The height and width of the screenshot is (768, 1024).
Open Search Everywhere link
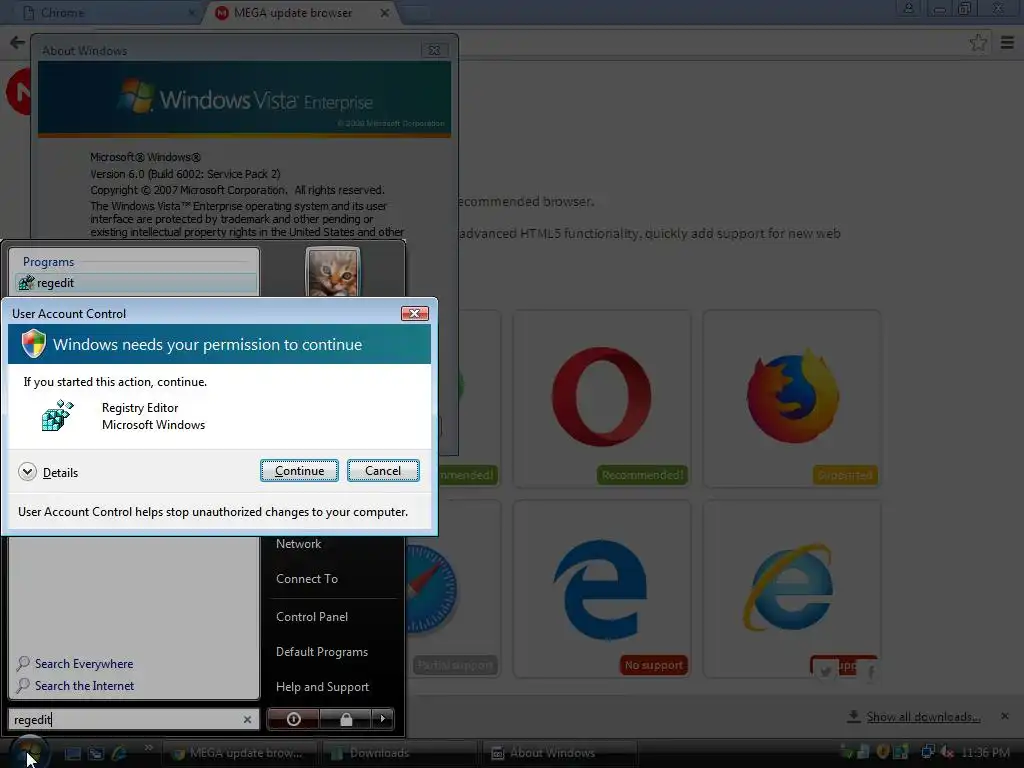(76, 664)
